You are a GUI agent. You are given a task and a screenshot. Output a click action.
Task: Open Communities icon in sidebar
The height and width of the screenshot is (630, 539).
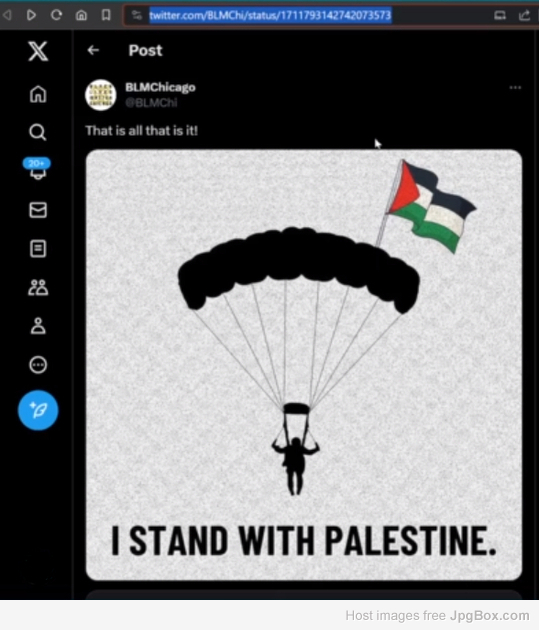tap(38, 287)
